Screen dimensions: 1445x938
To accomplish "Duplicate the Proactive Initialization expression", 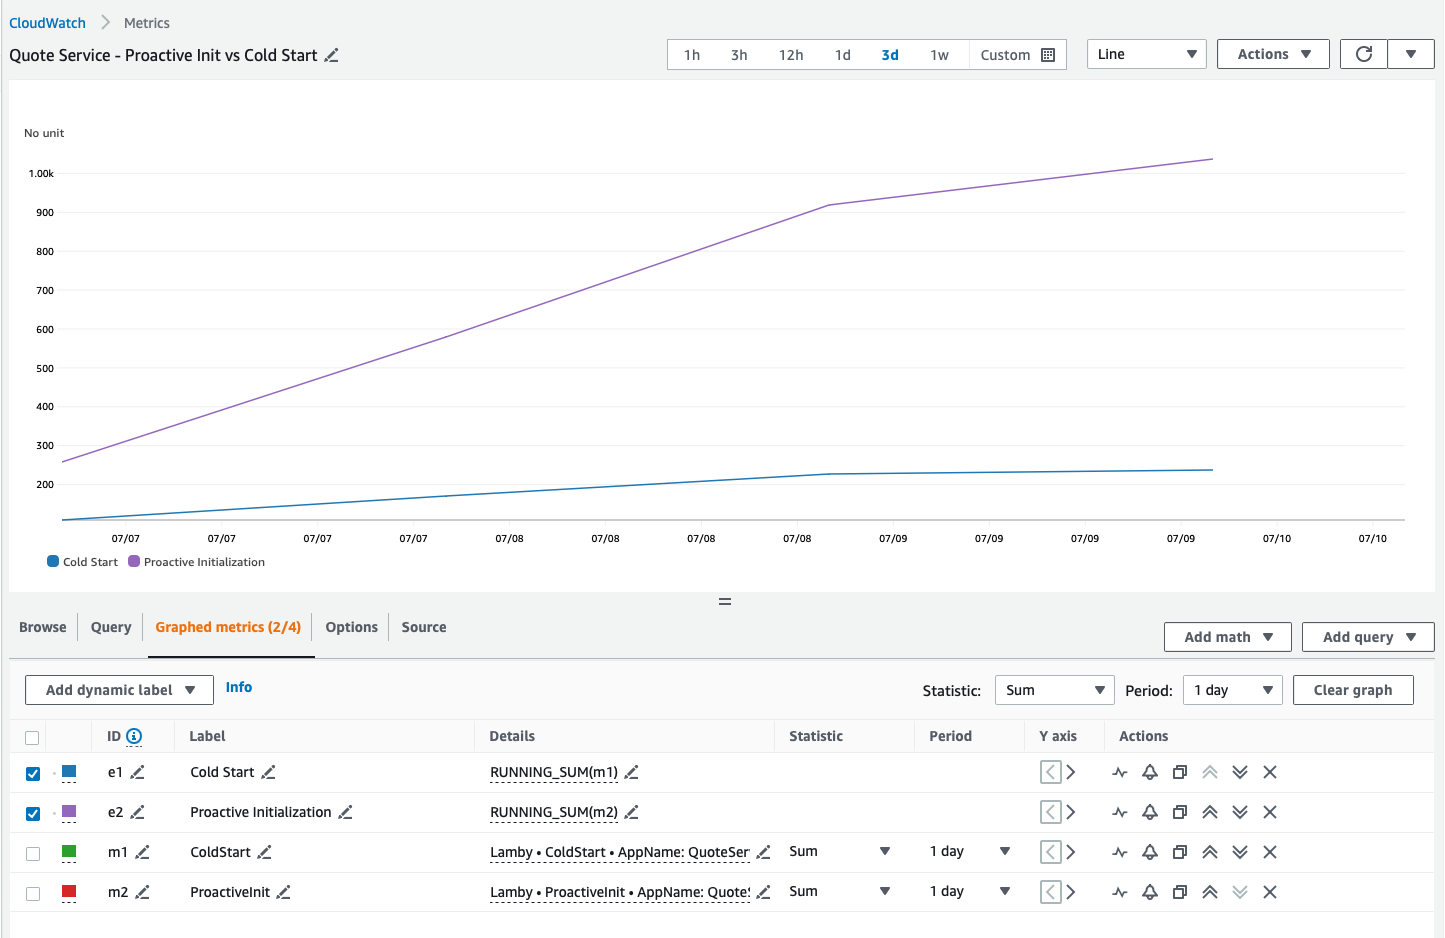I will coord(1179,812).
